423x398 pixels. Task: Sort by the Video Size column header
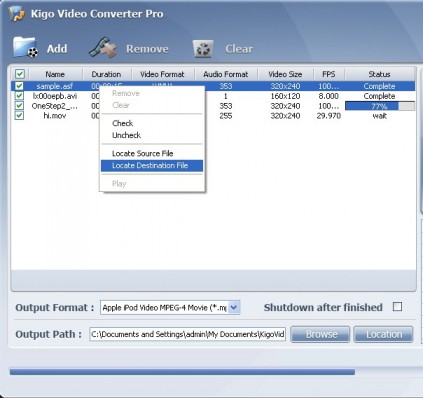tap(285, 74)
